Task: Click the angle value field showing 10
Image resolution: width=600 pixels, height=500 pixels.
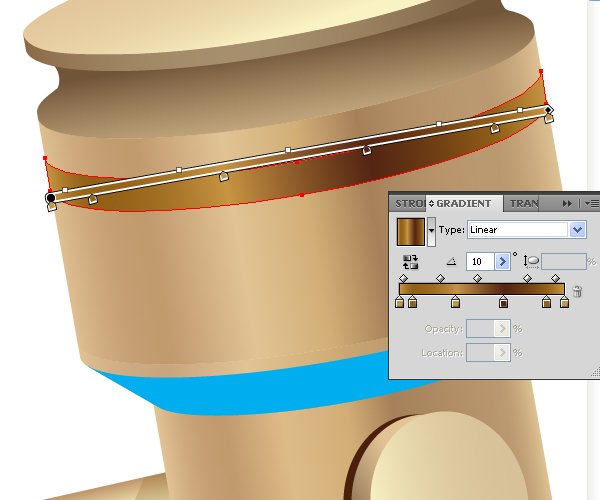Action: coord(480,262)
